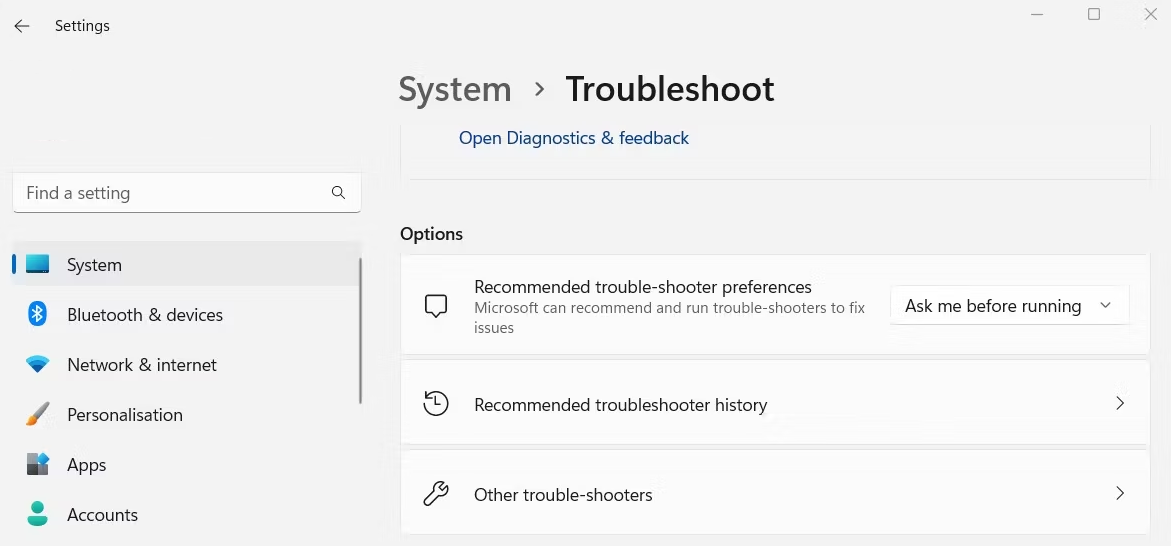This screenshot has height=546, width=1171.
Task: Open the 'Ask me before running' dropdown
Action: [x=1009, y=306]
